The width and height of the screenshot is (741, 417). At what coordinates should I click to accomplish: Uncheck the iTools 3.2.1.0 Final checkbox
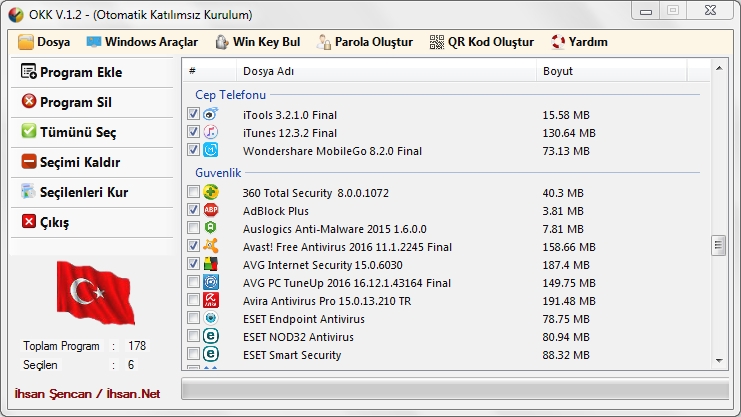[193, 114]
